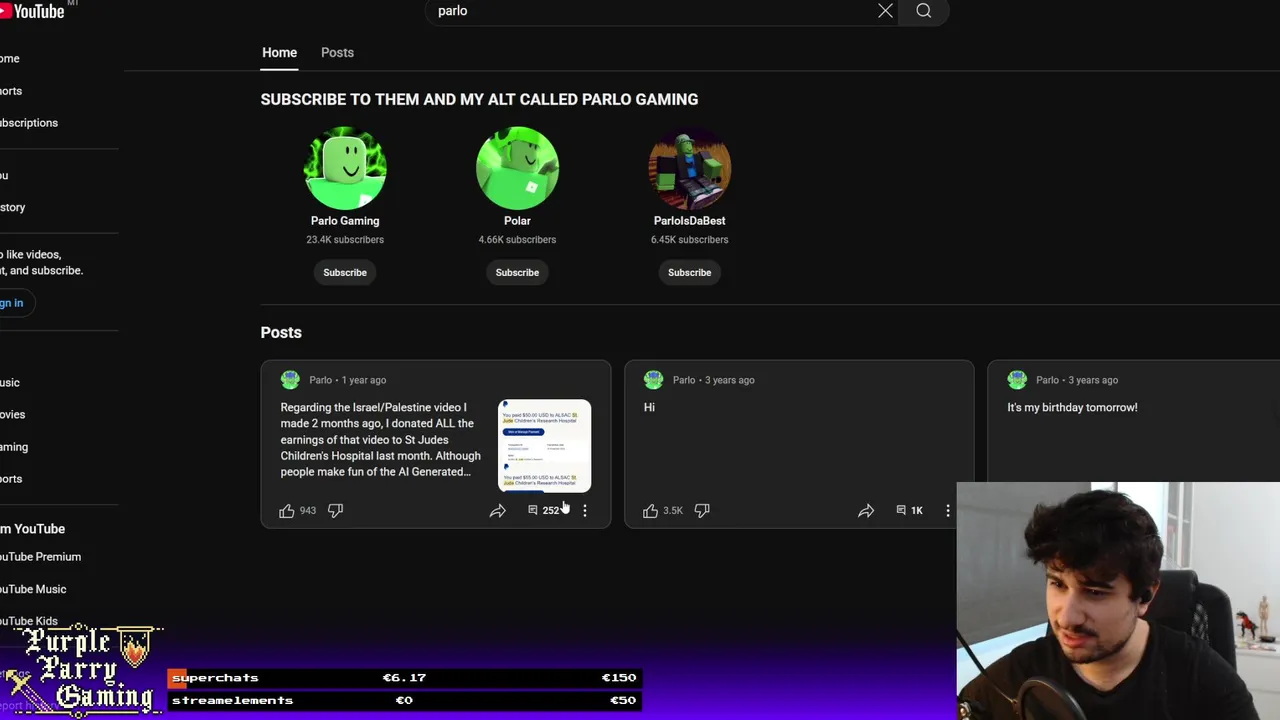Click the '4.66K subscribers' text
This screenshot has height=720, width=1280.
(x=517, y=240)
